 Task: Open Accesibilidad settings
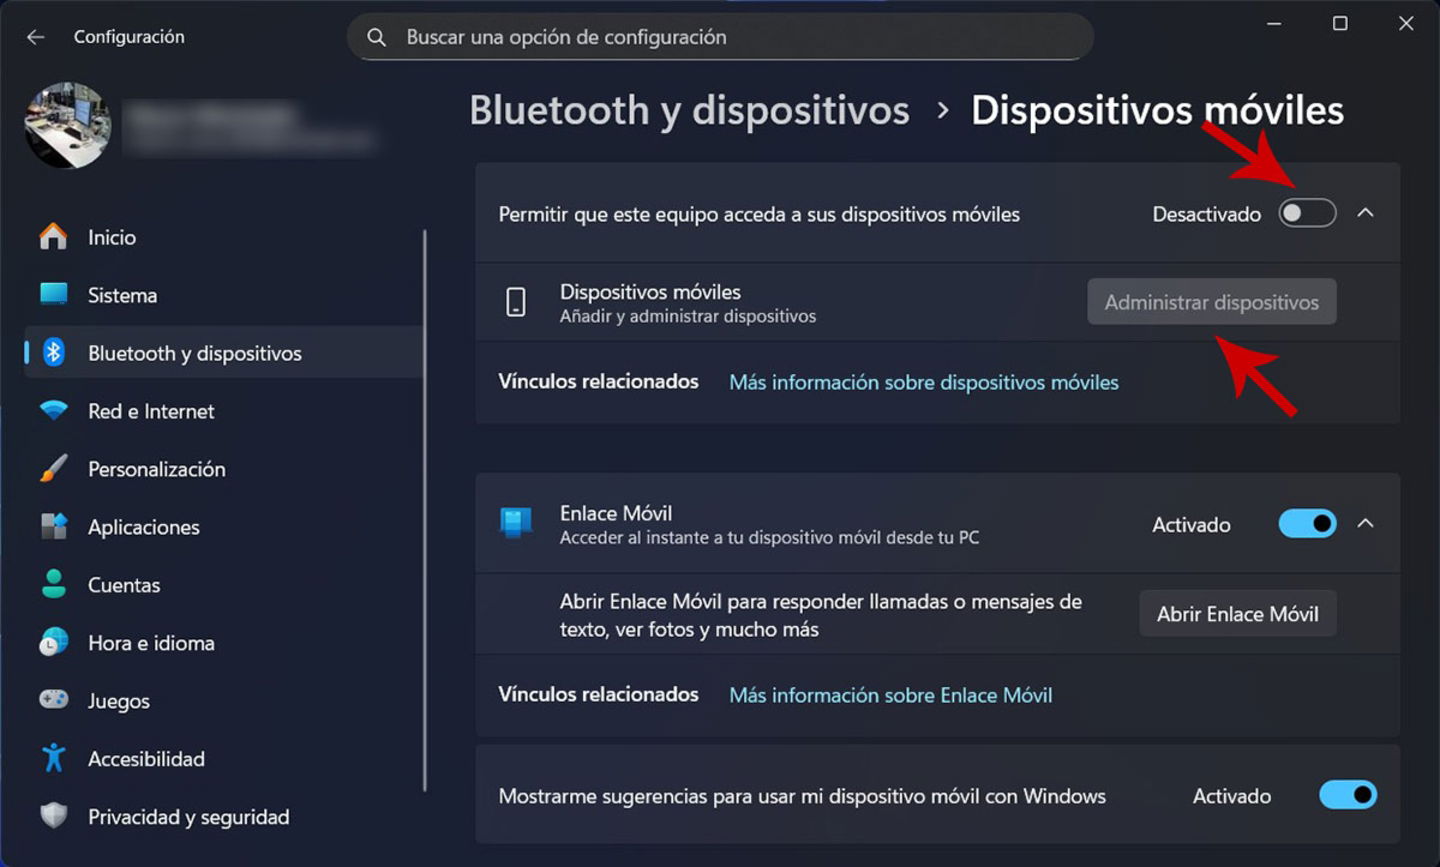click(223, 759)
